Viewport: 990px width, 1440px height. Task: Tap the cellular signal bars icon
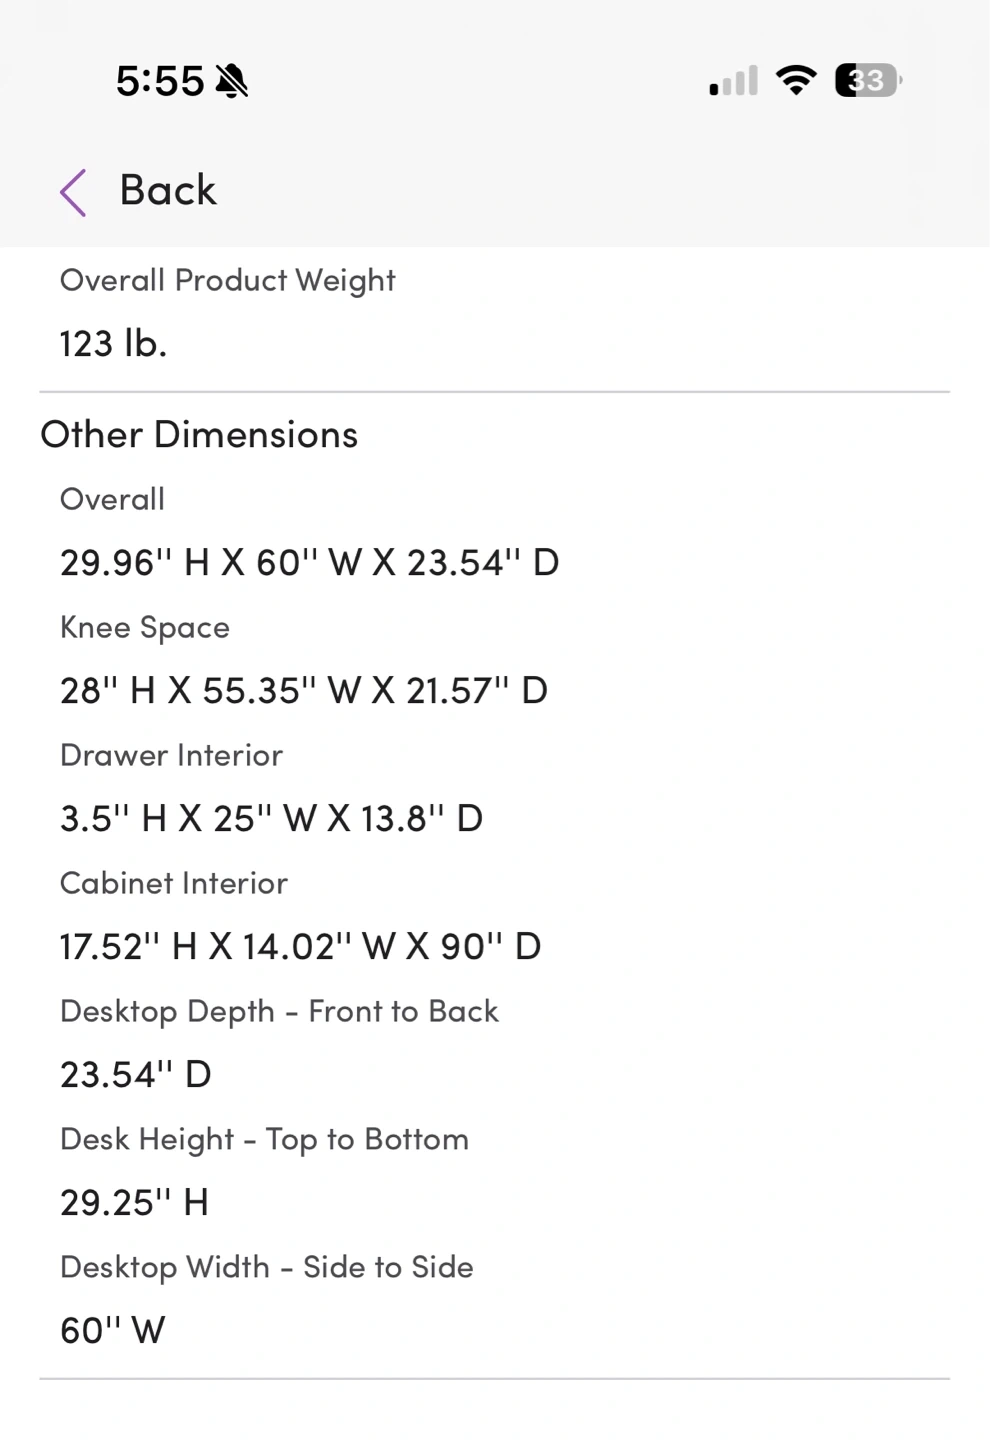(733, 81)
